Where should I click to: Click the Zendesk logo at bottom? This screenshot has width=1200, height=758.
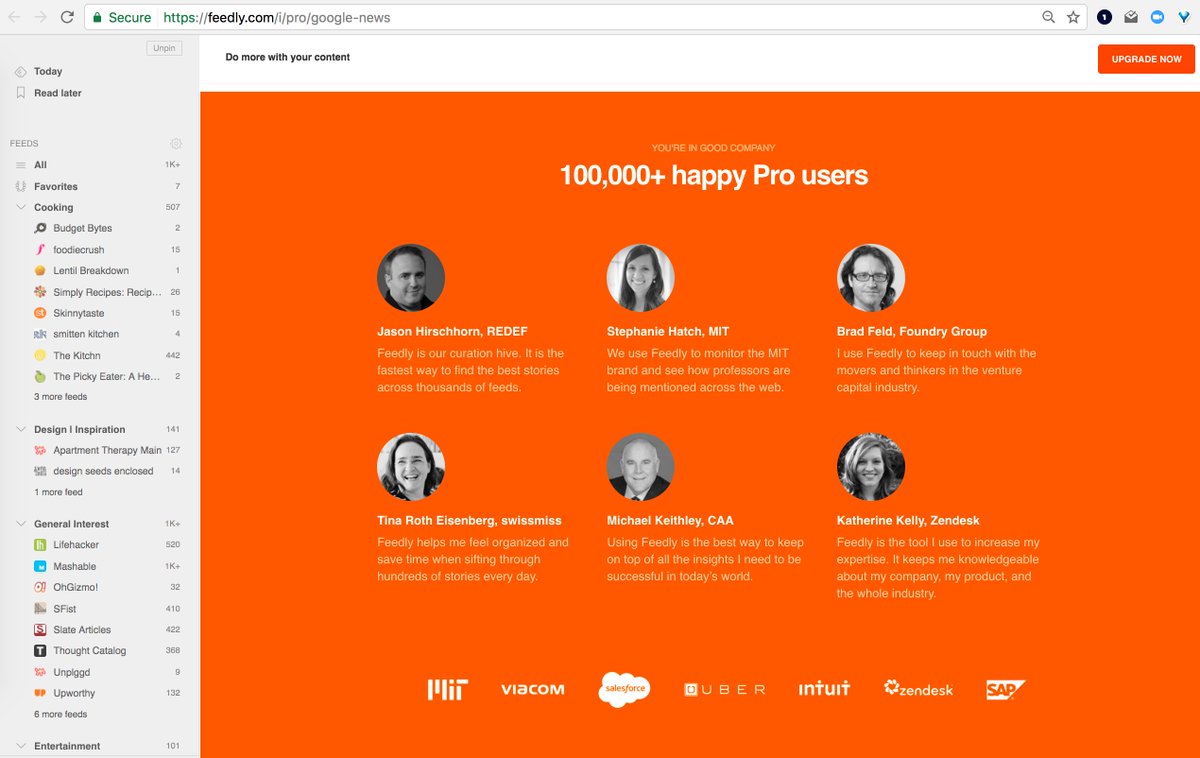(918, 689)
